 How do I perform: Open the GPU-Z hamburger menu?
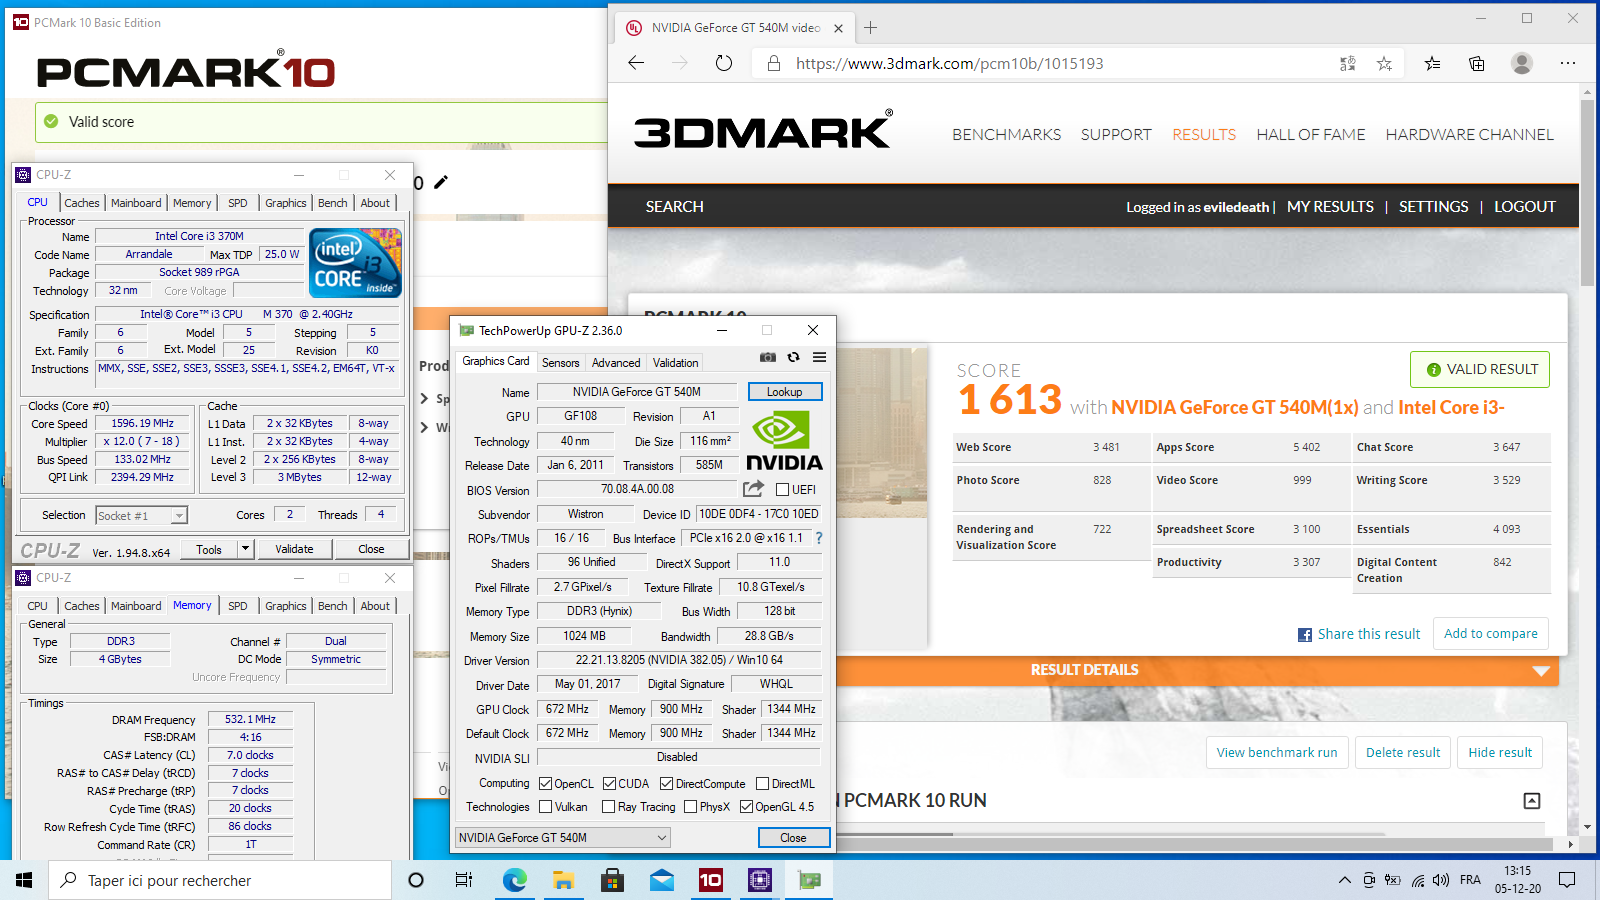819,357
